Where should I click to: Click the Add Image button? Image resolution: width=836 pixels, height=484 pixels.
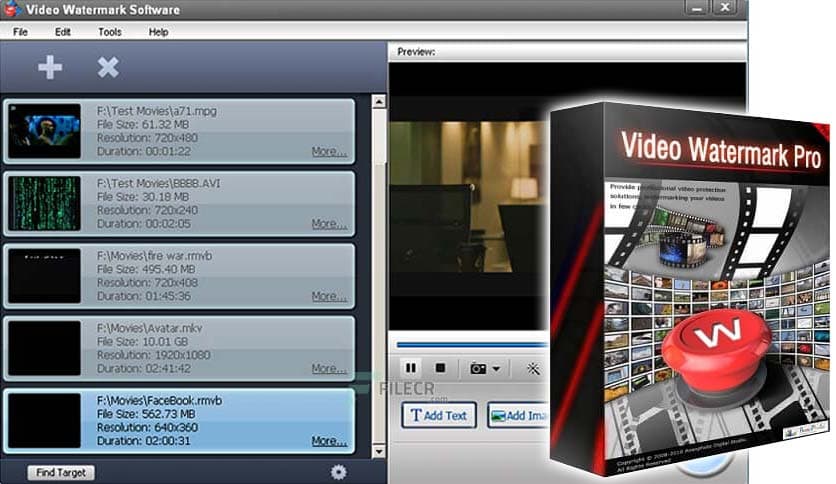(x=519, y=415)
